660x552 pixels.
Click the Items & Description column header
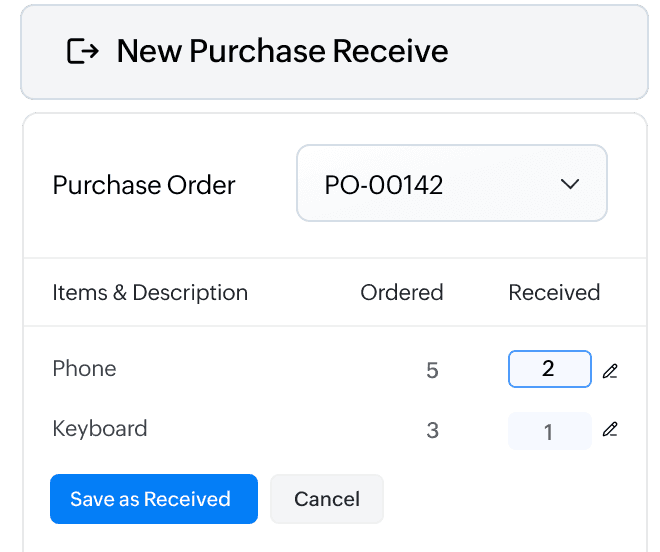pyautogui.click(x=150, y=293)
